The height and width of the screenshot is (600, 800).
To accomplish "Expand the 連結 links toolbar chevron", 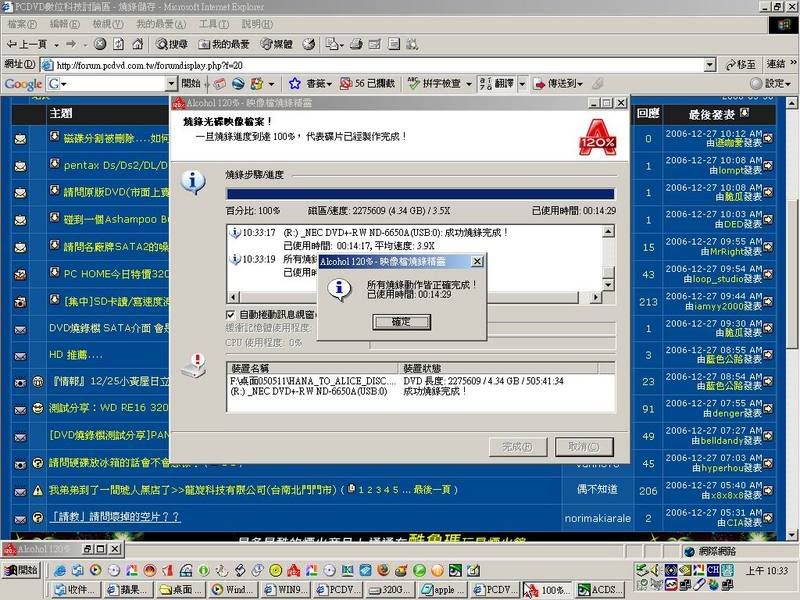I will [793, 63].
